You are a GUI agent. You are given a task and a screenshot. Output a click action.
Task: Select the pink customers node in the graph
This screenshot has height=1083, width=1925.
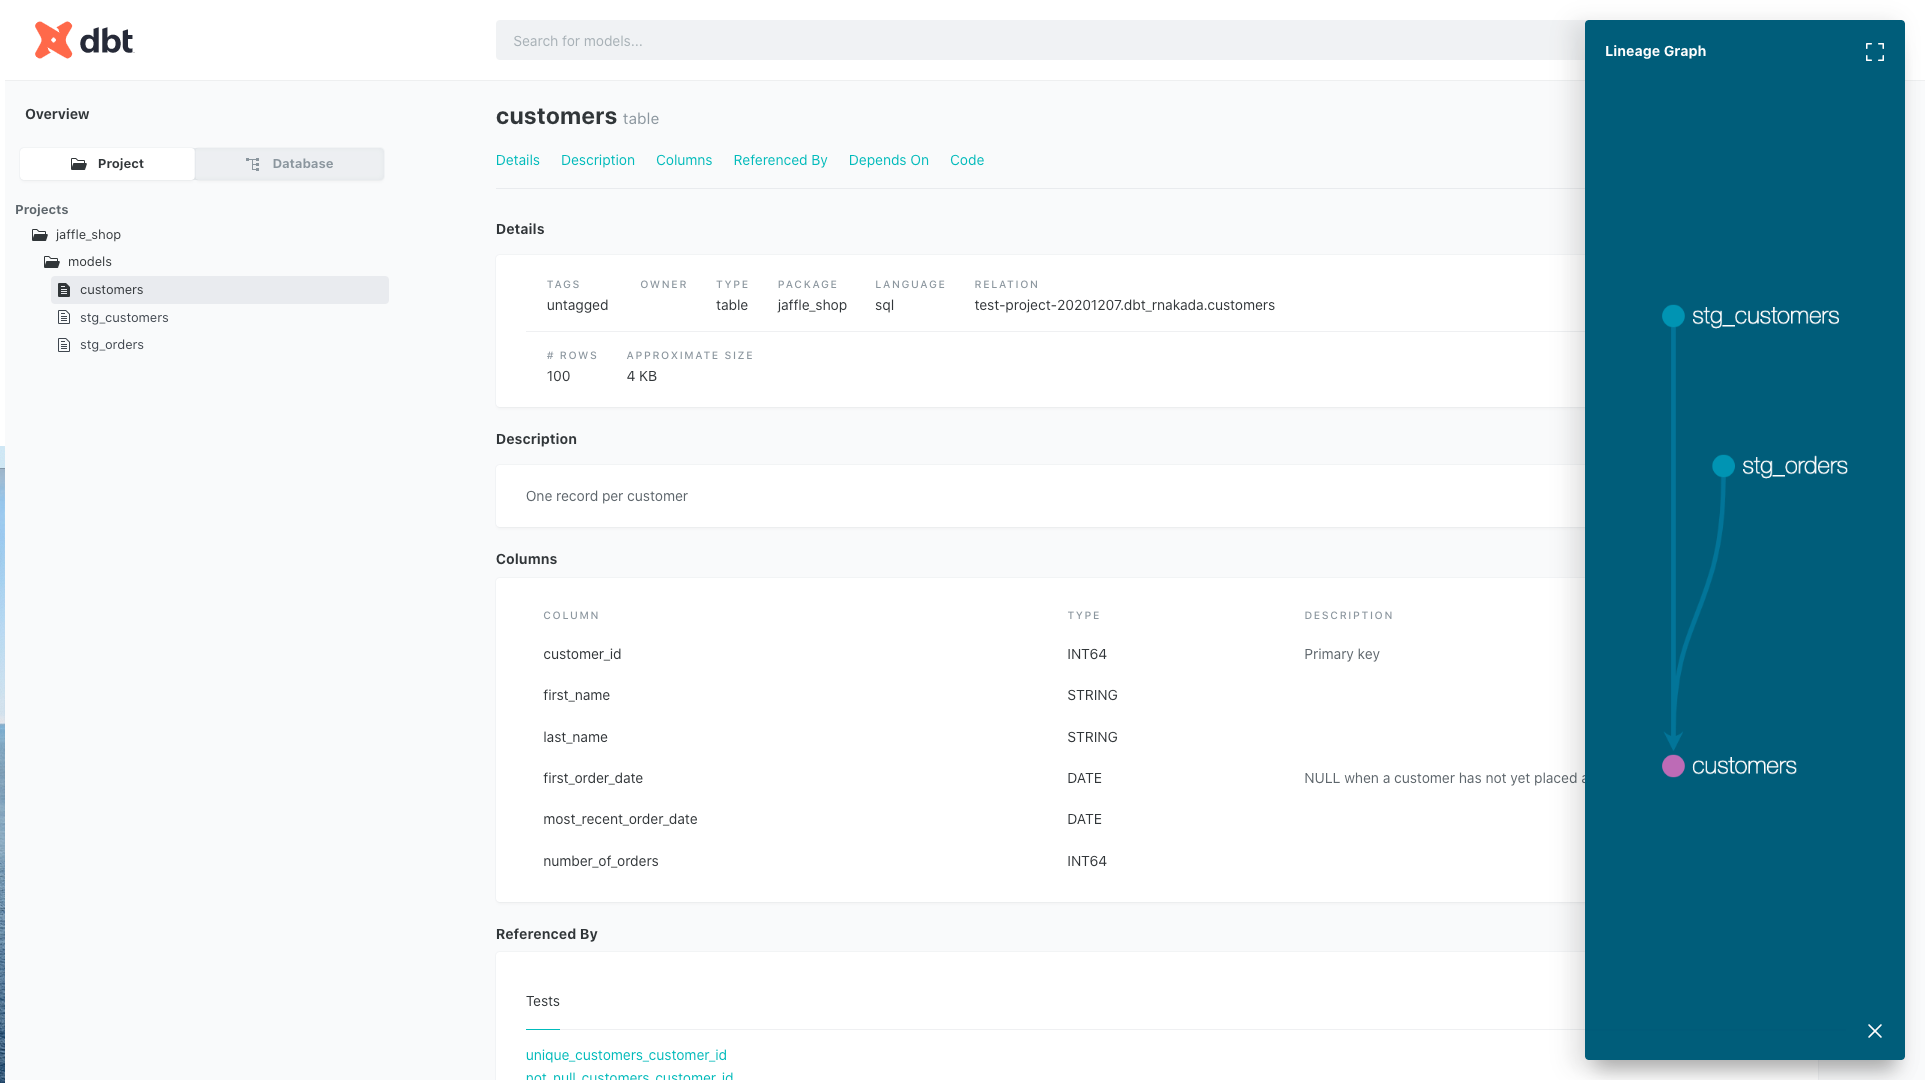1673,766
